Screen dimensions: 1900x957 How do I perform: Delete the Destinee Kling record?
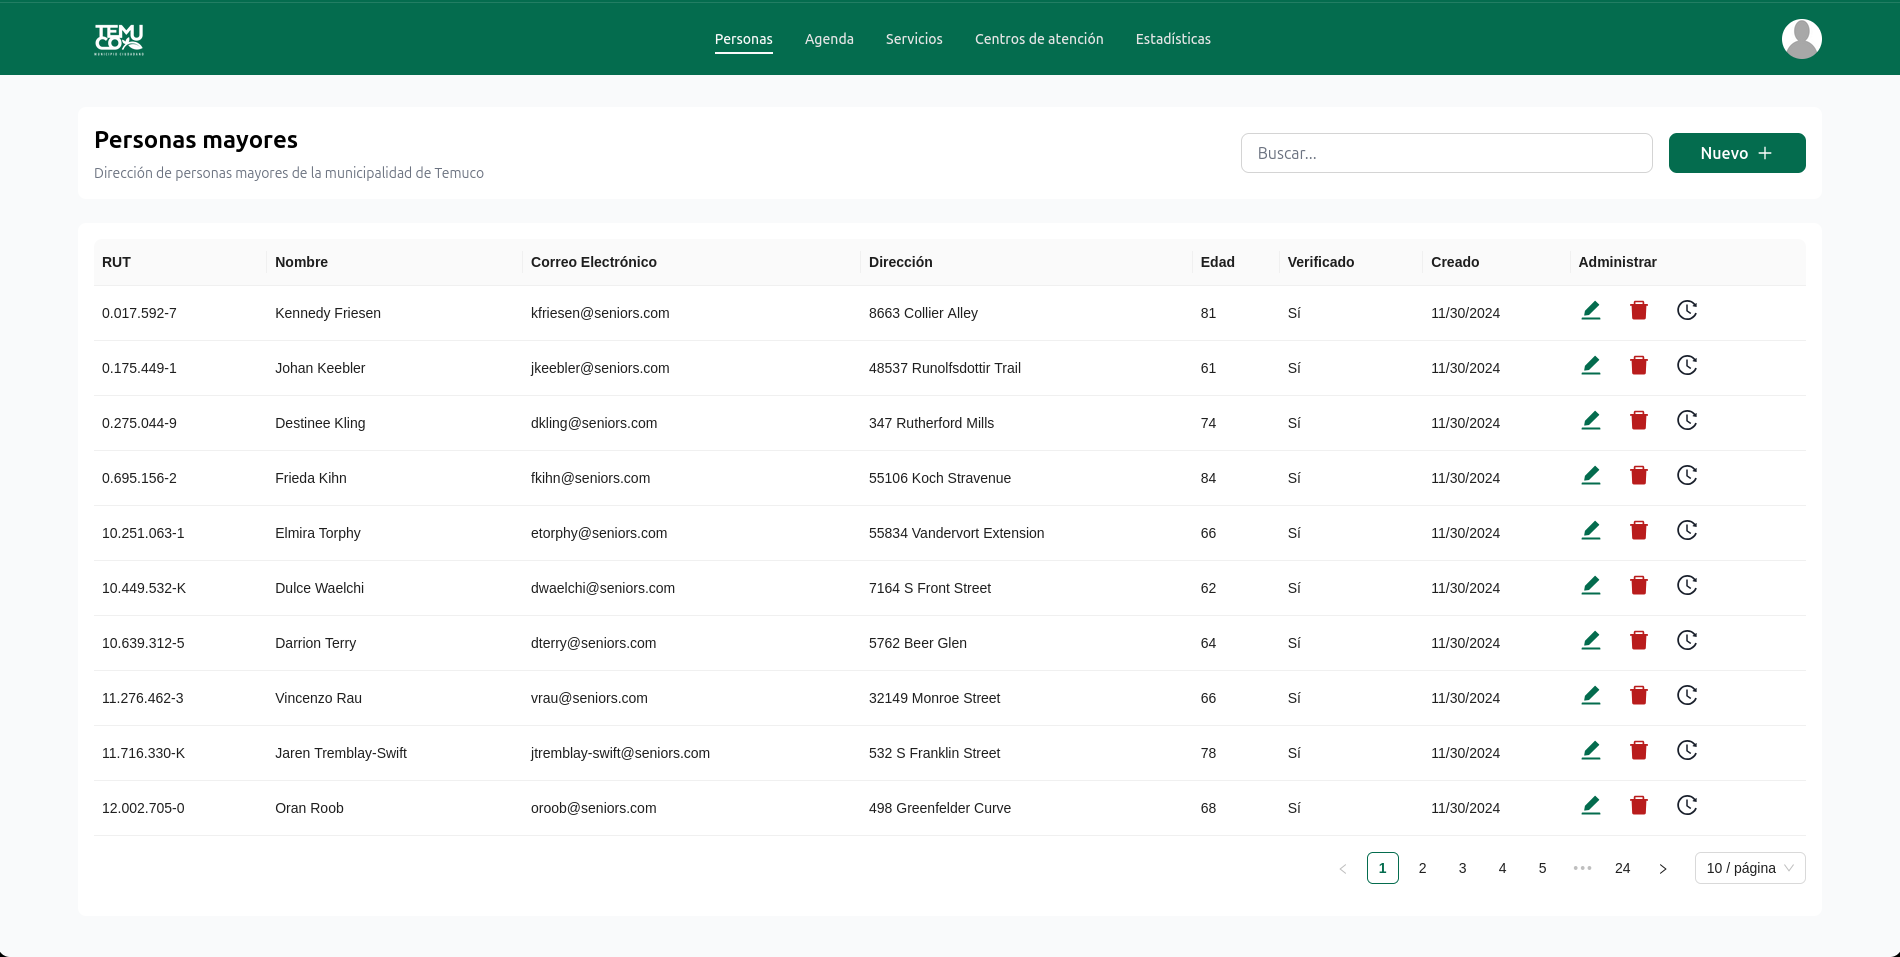pos(1639,421)
